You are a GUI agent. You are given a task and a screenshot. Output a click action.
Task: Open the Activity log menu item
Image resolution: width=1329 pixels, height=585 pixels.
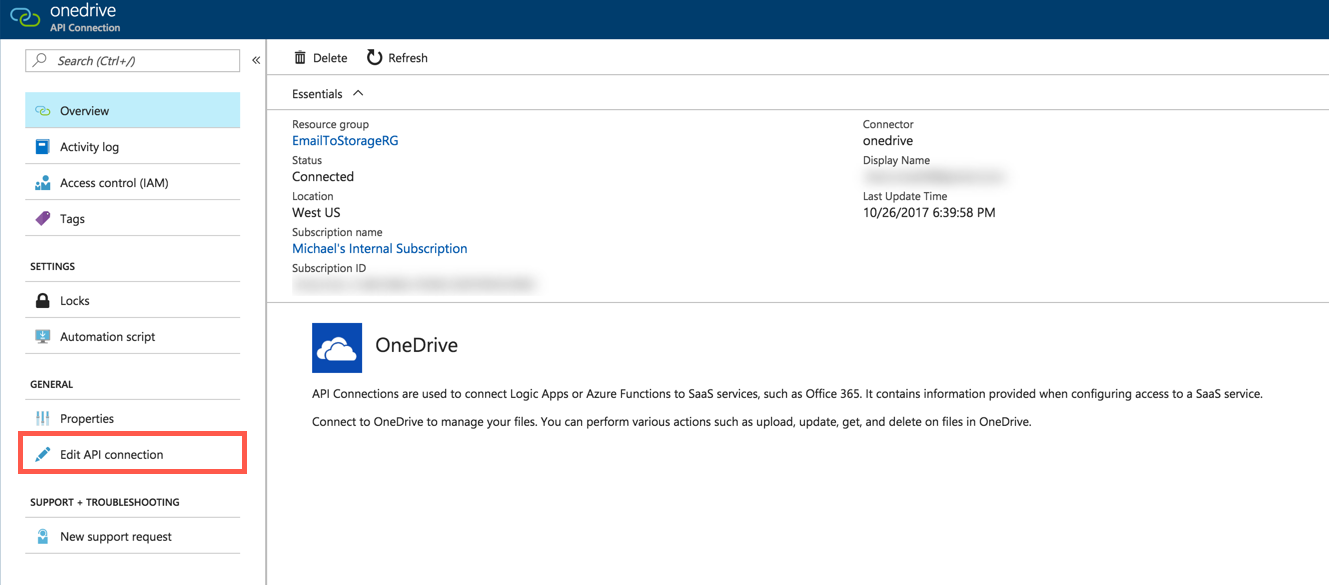click(x=132, y=147)
